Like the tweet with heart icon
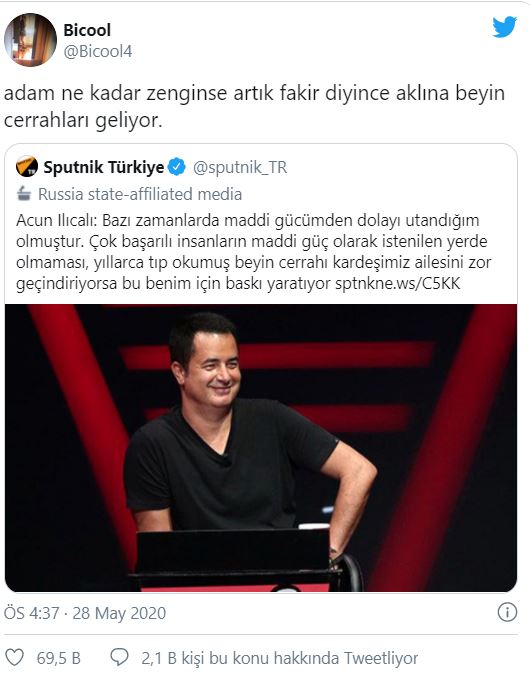The image size is (530, 676). click(x=14, y=658)
